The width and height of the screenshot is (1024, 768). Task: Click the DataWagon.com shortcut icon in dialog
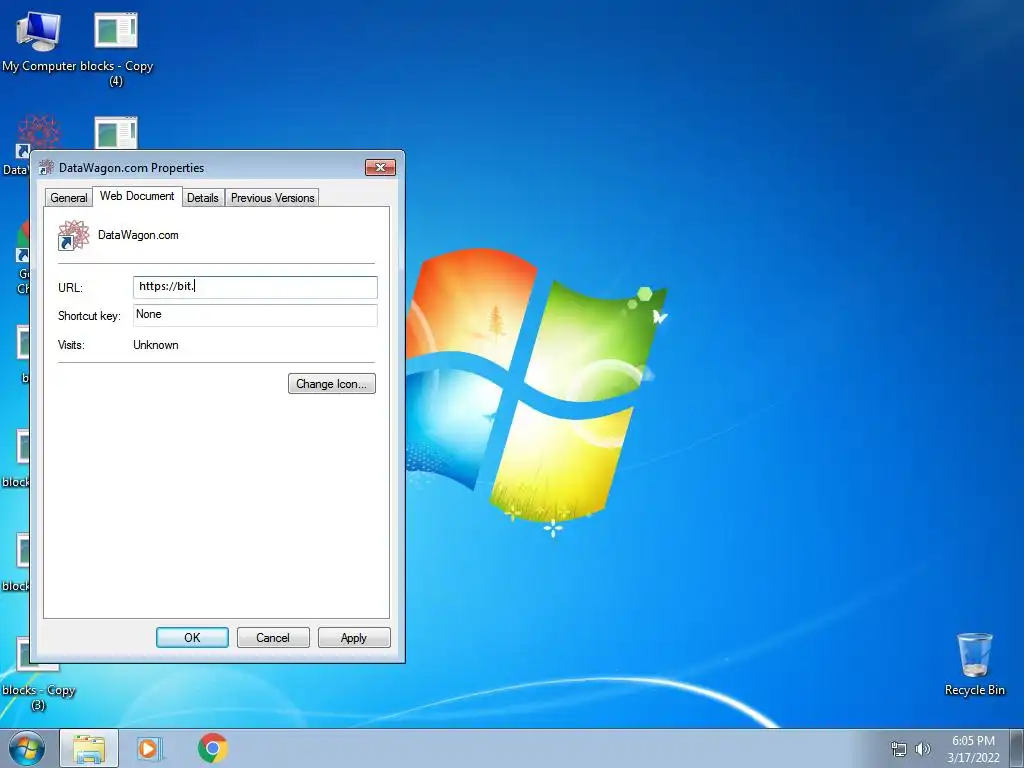coord(73,235)
